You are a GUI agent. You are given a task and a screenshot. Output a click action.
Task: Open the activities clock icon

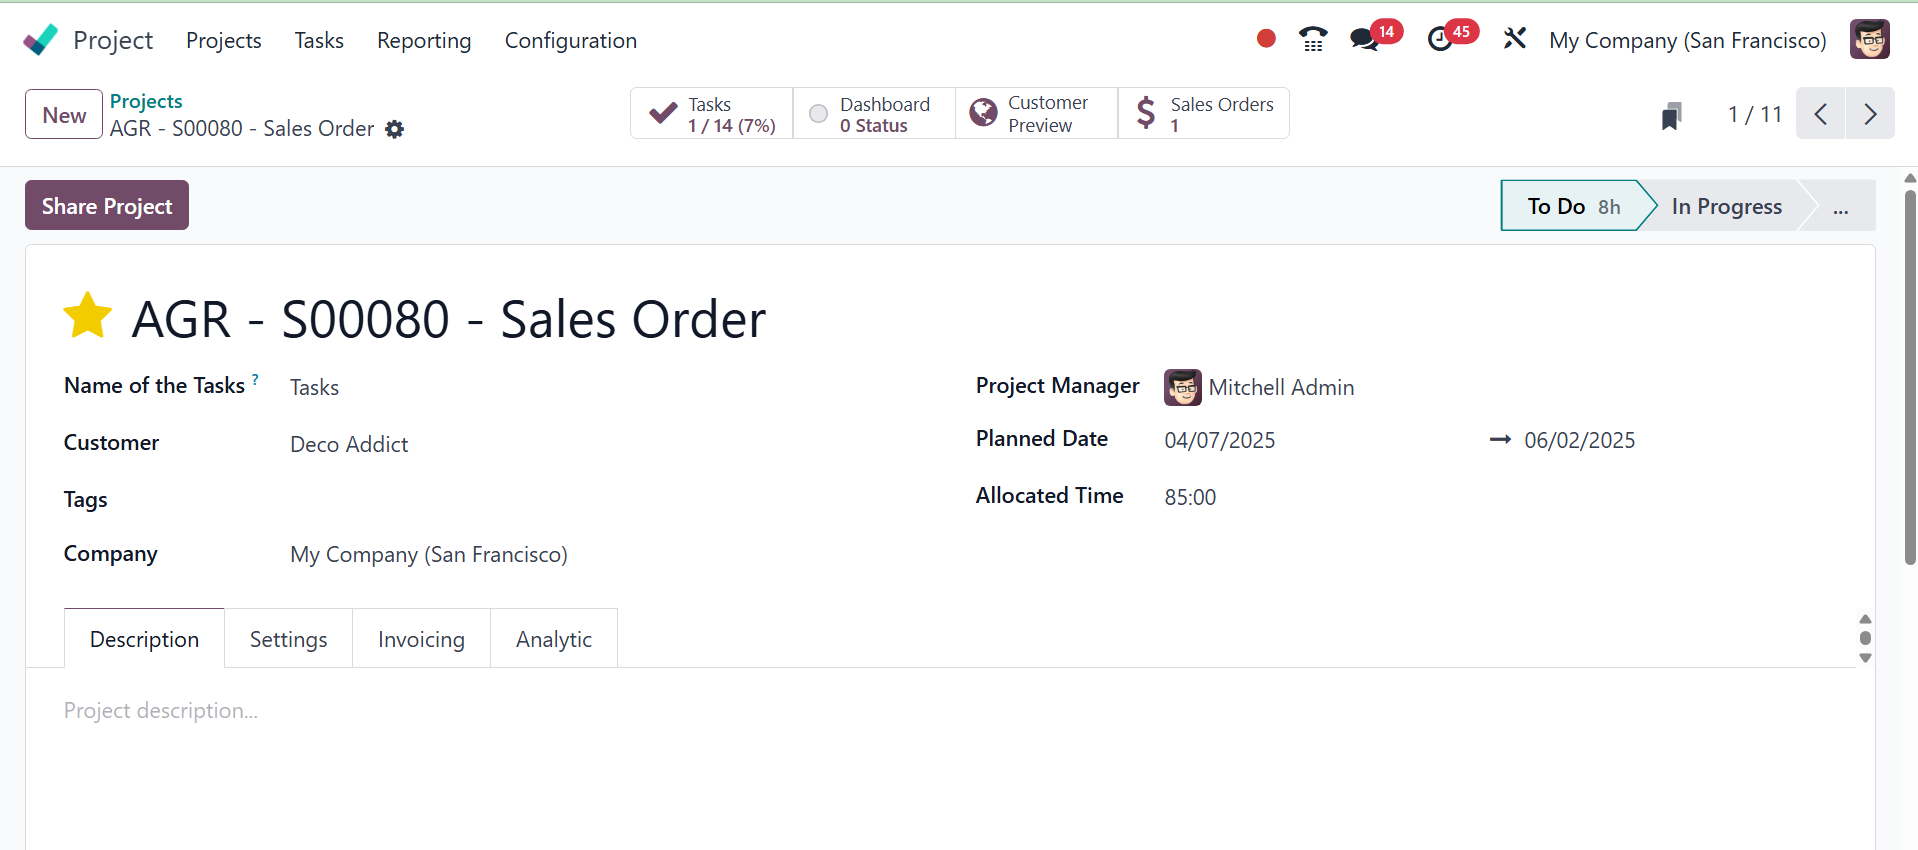1440,40
